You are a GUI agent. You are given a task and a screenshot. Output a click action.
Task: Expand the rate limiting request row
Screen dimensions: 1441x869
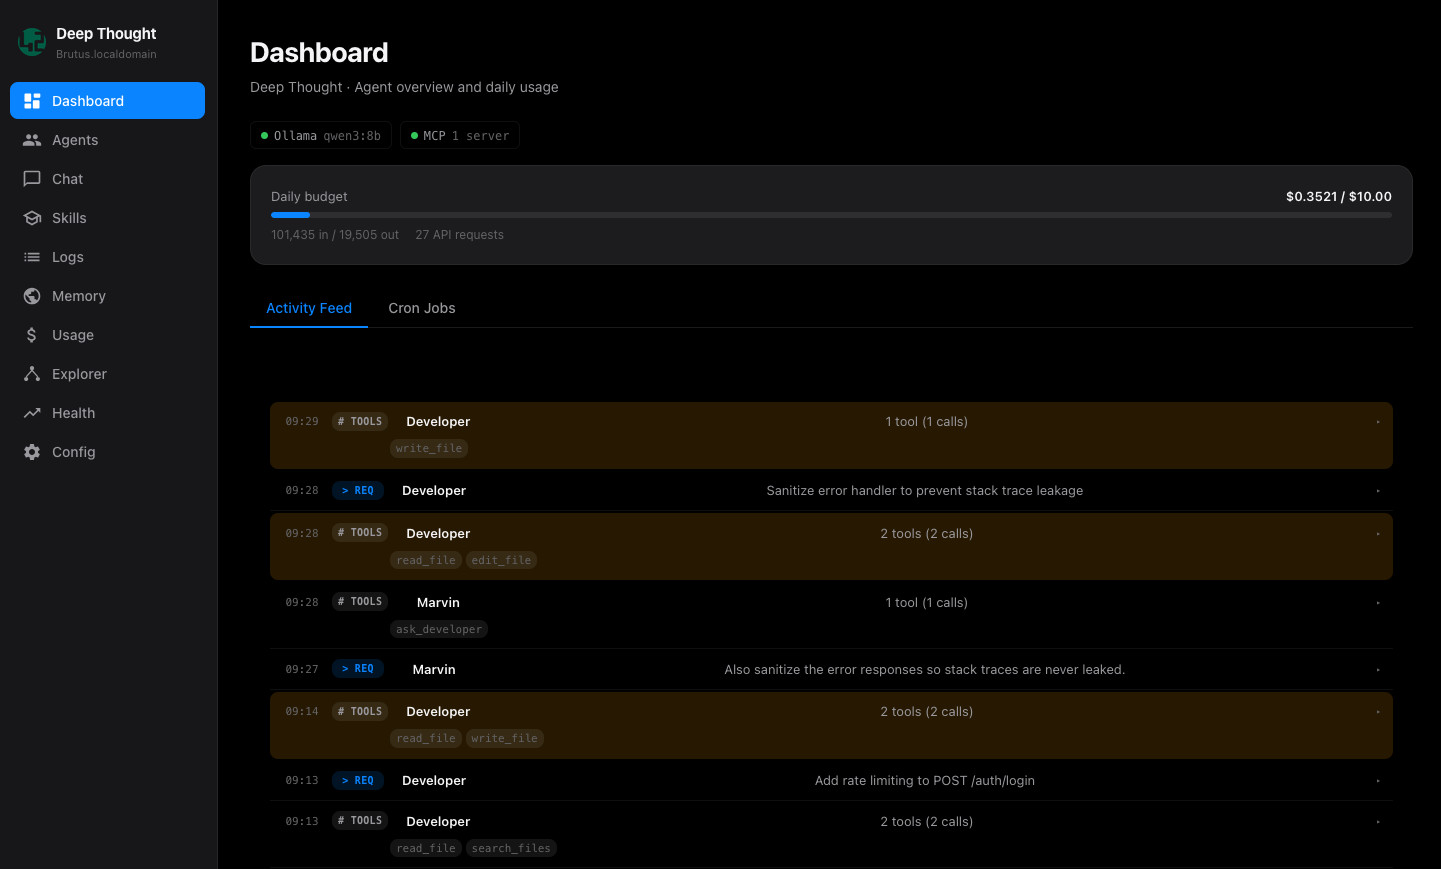click(830, 780)
